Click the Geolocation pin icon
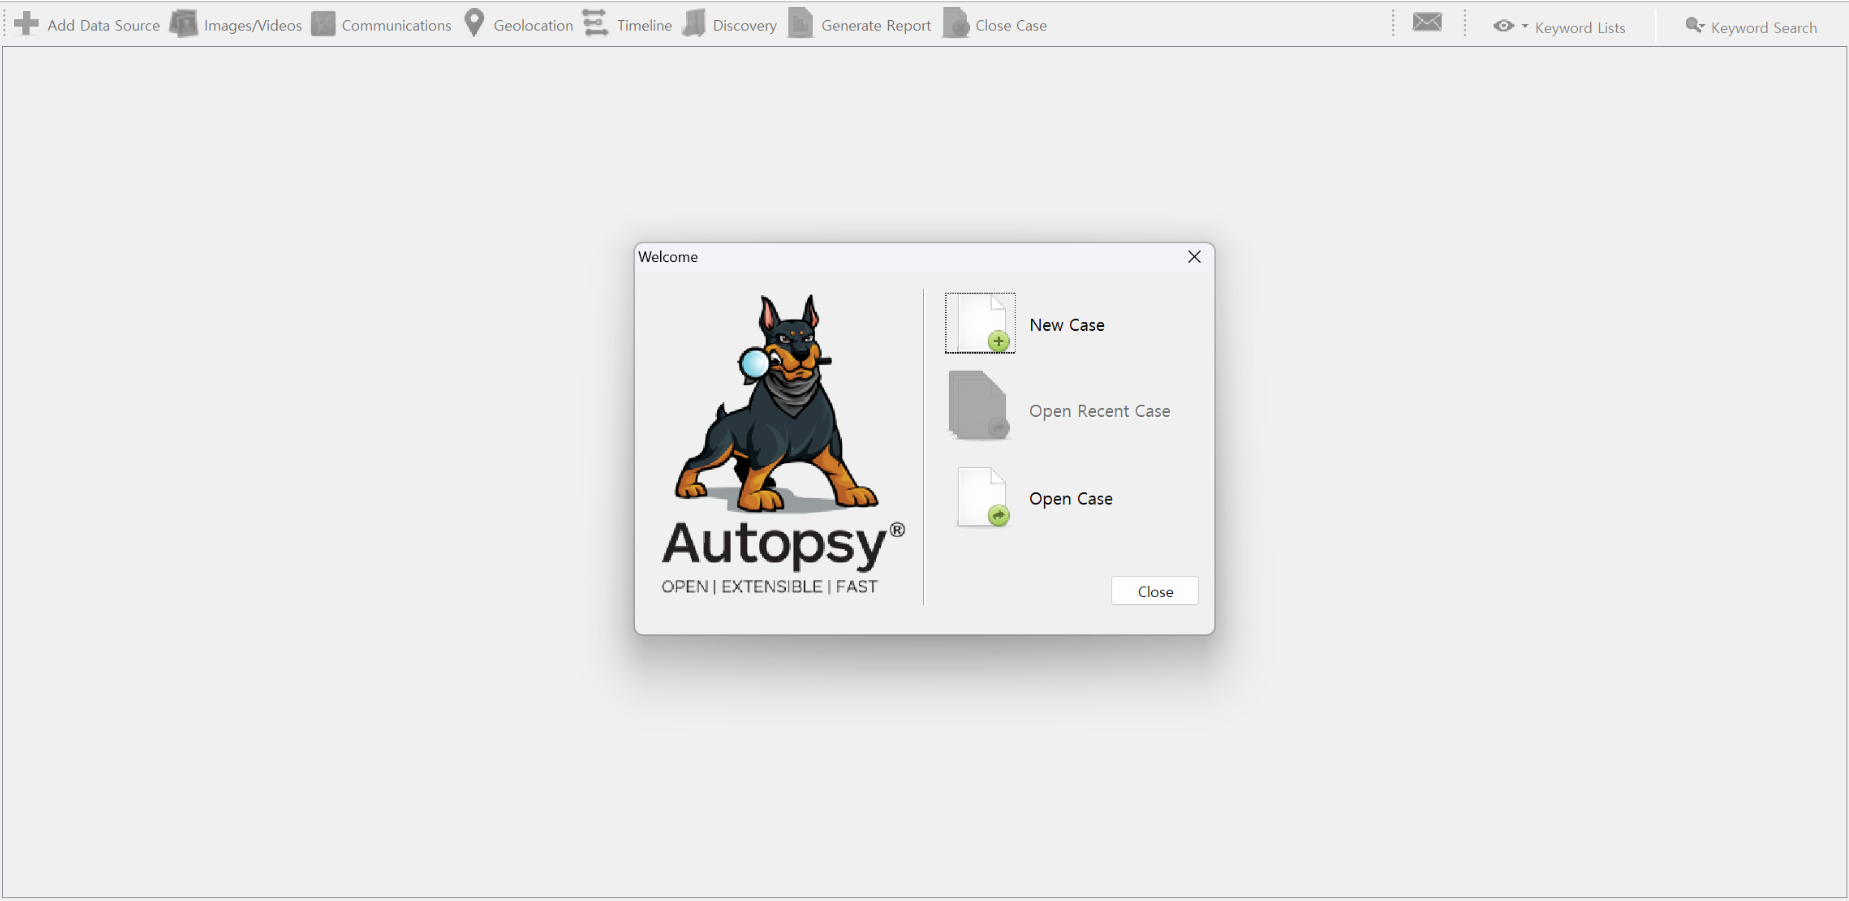 pos(475,23)
